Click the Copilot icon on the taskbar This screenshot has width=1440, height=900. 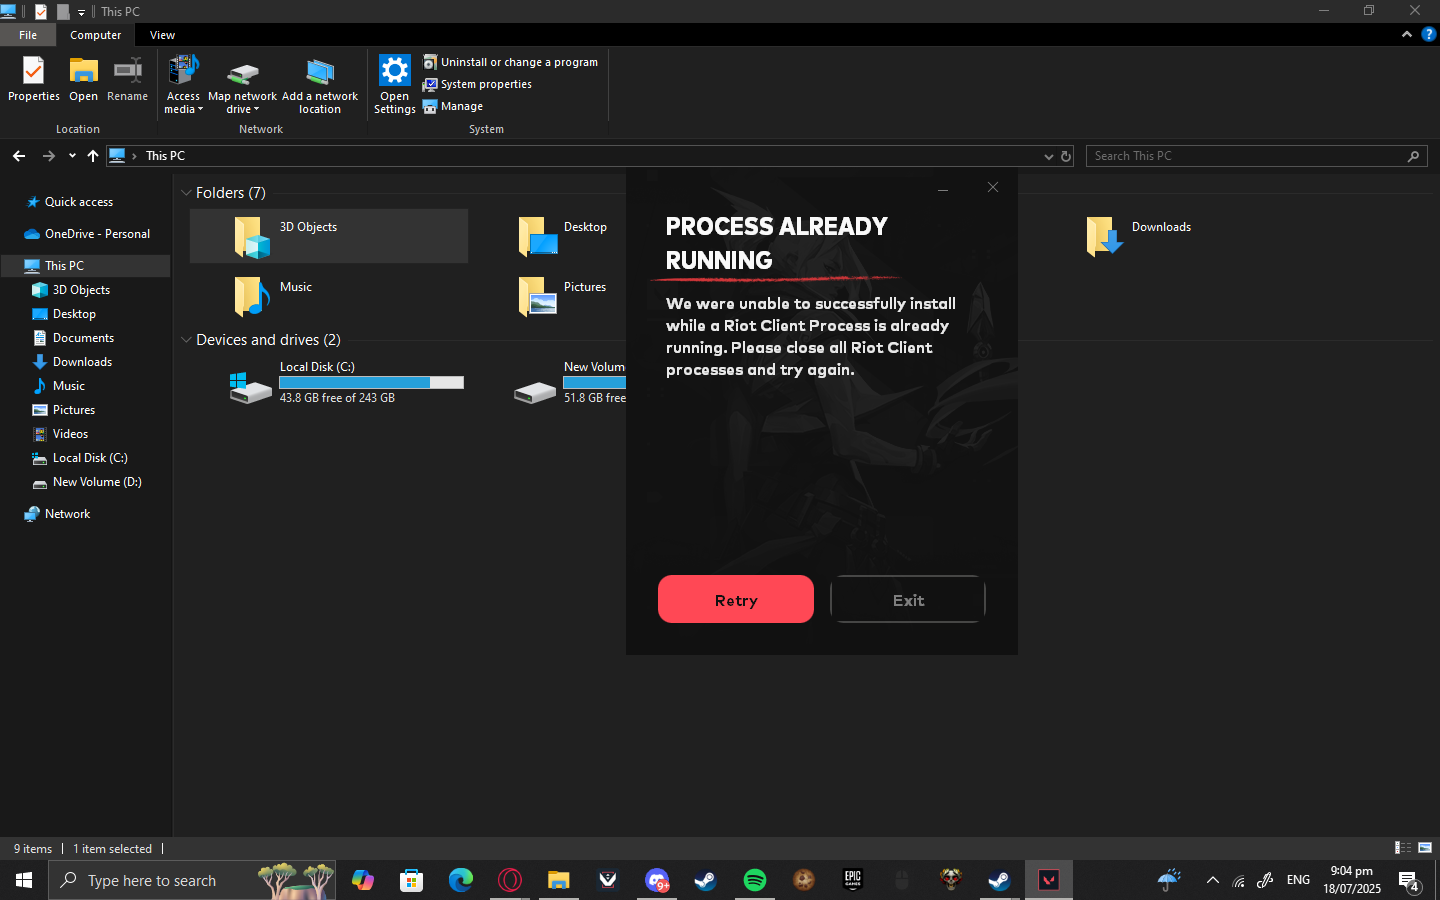pos(362,880)
